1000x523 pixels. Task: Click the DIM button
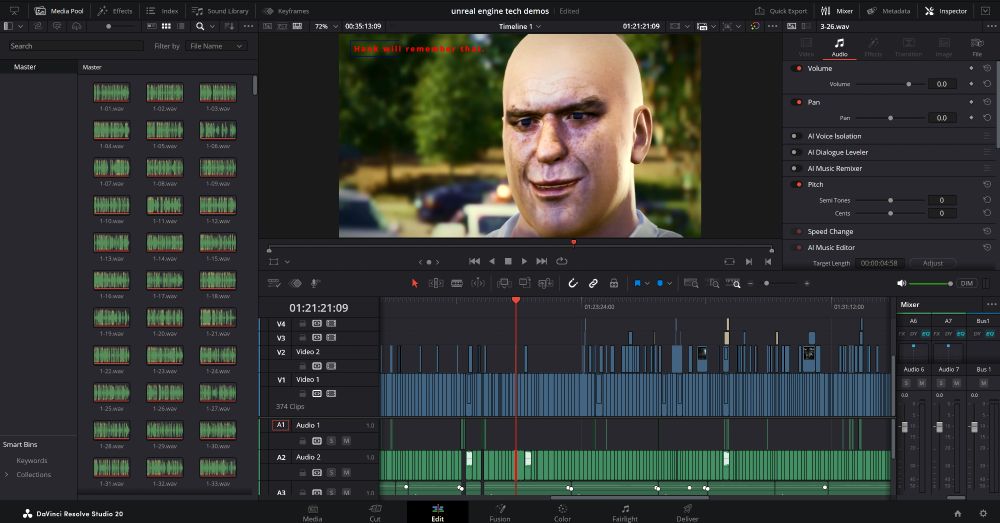click(x=967, y=283)
